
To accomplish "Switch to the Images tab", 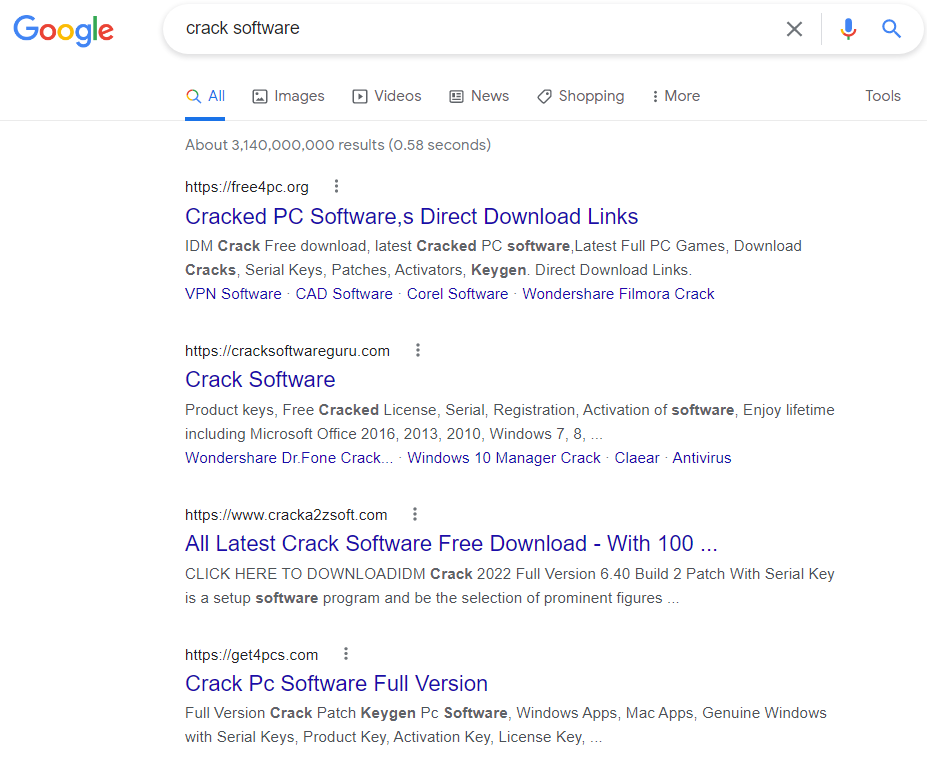I will point(288,96).
